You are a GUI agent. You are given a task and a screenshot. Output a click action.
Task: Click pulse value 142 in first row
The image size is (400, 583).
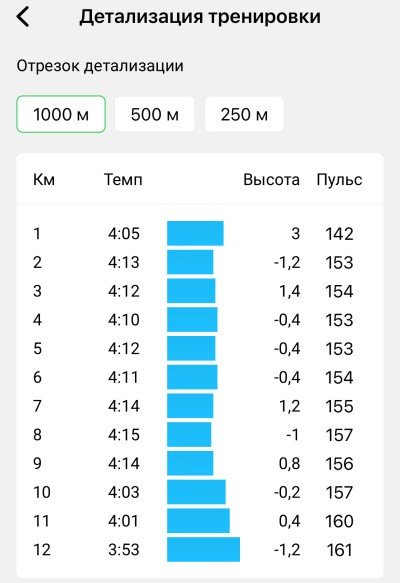click(x=339, y=234)
